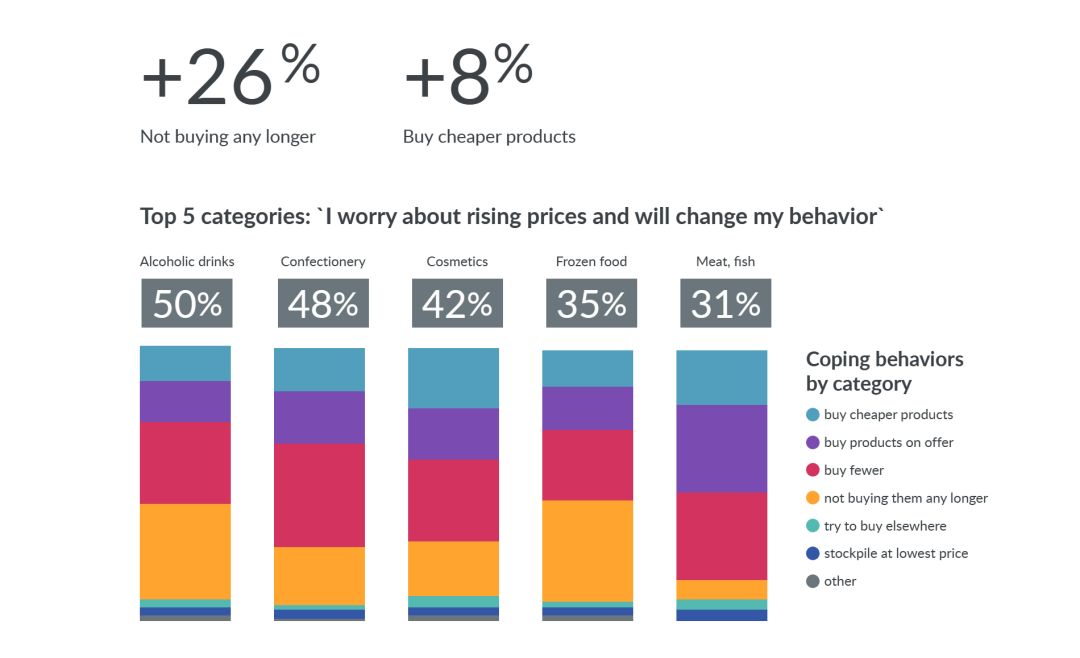Click the gray 'other' legend dot
Image resolution: width=1080 pixels, height=658 pixels.
tap(813, 581)
